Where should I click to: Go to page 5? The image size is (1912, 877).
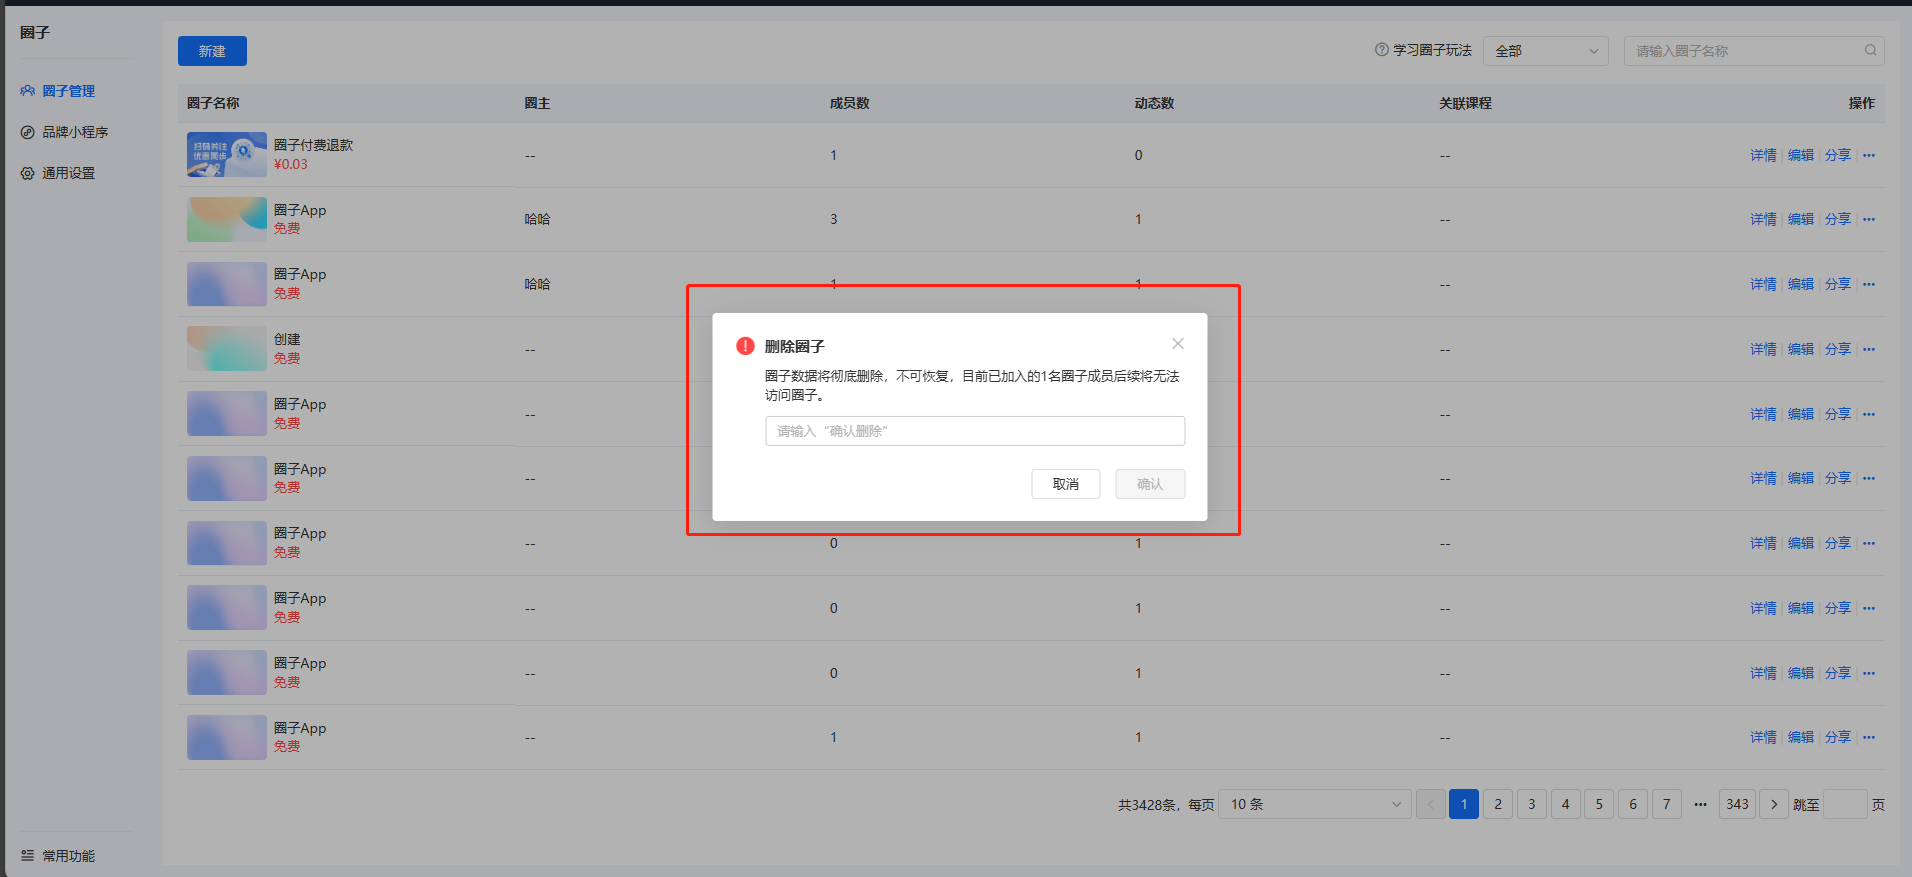point(1599,804)
